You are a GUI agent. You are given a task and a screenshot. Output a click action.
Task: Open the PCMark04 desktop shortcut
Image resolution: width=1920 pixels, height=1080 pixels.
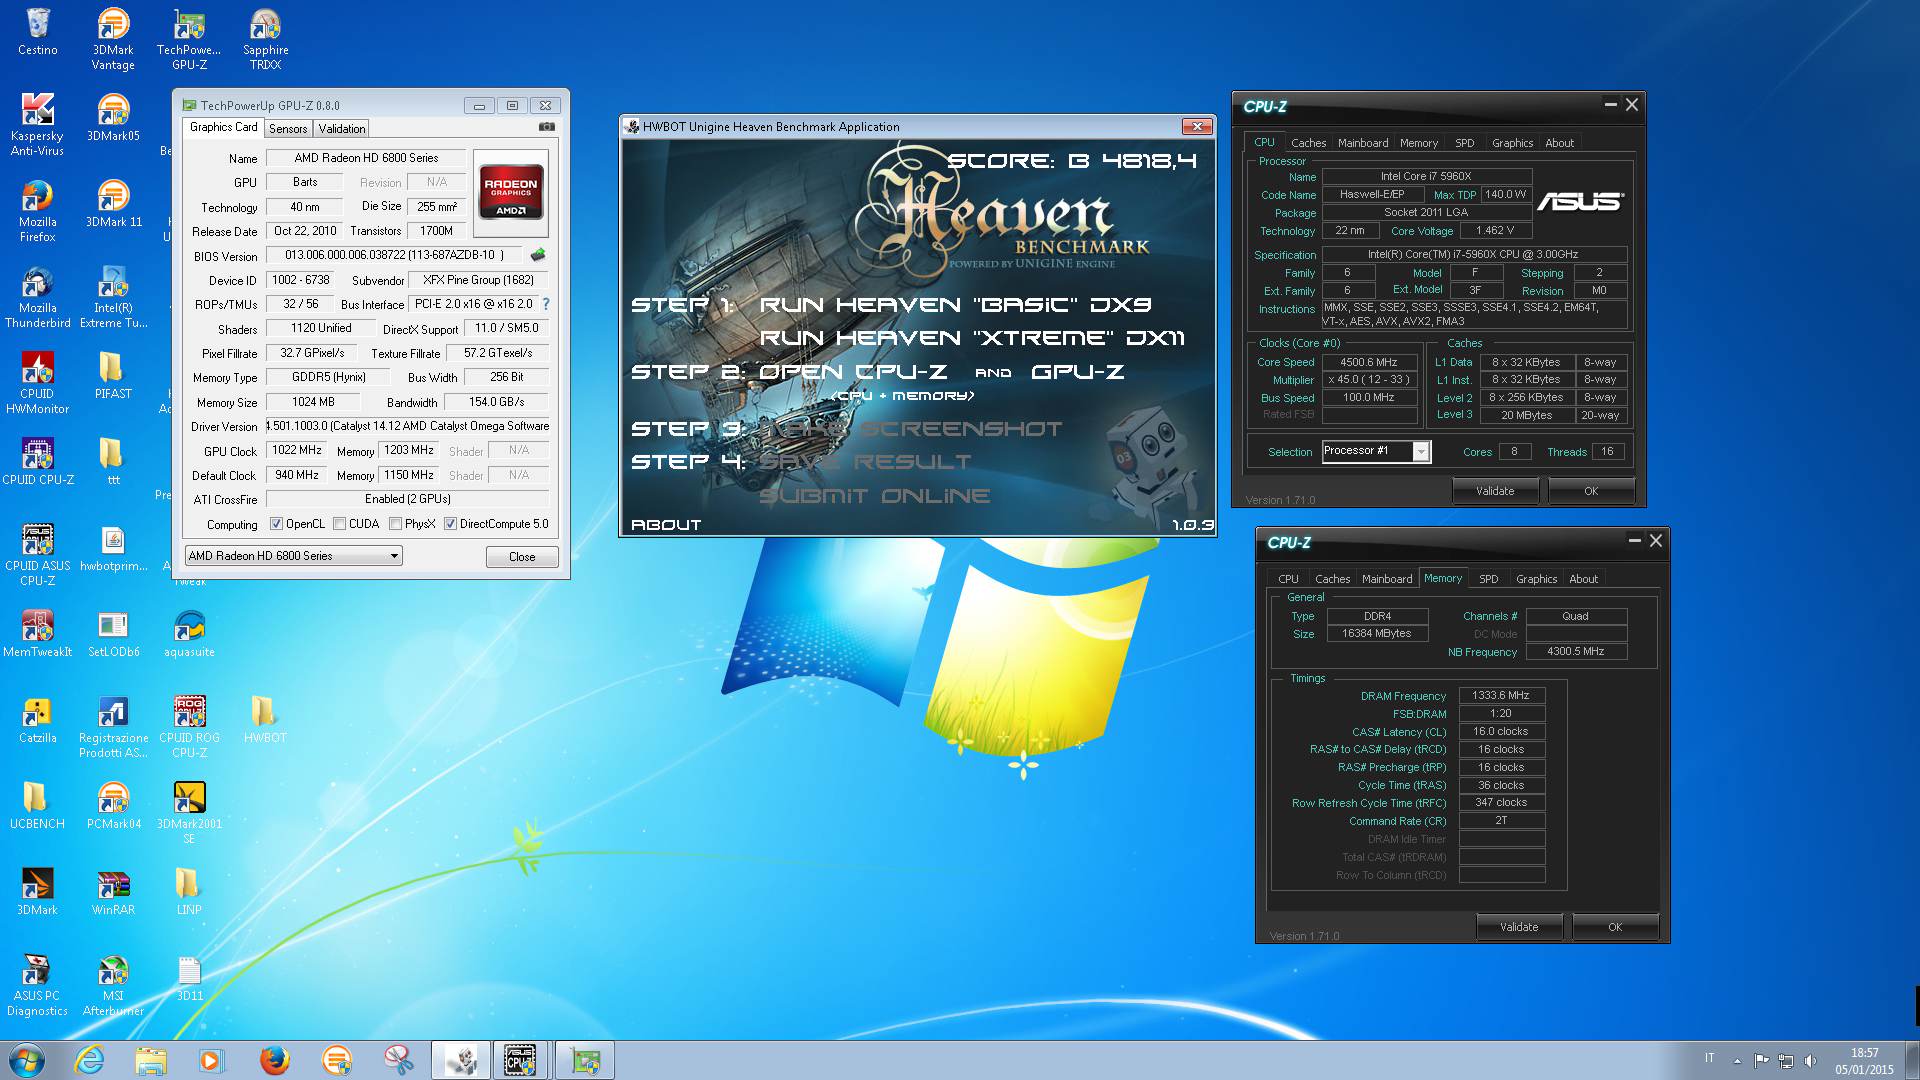coord(113,806)
